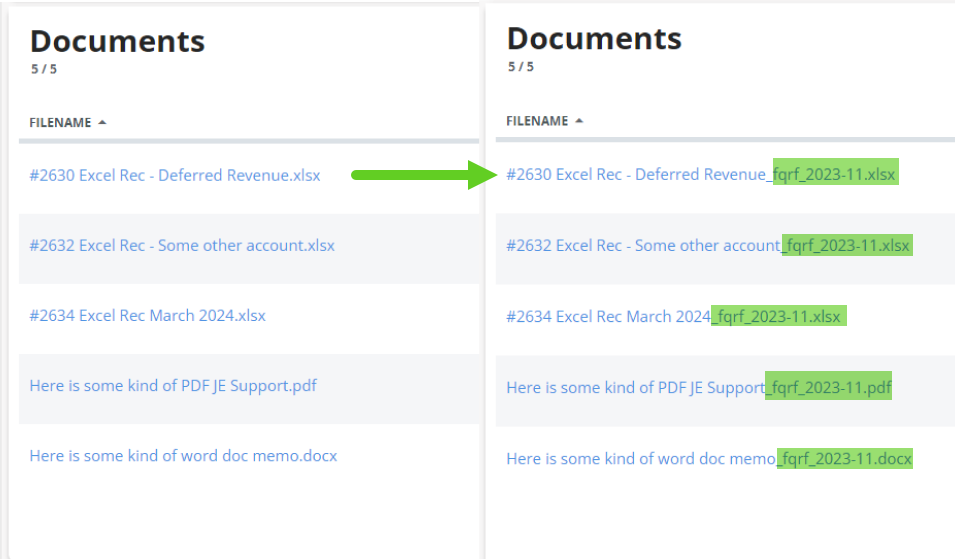Open Deferred Revenue_fqrf_2023-11.xlsx file

pyautogui.click(x=700, y=174)
